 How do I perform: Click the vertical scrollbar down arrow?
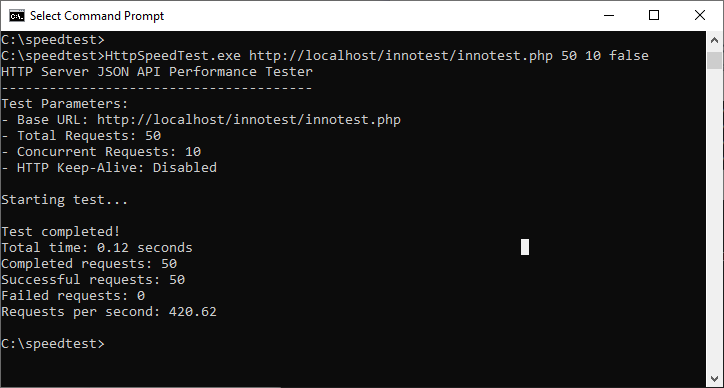pyautogui.click(x=714, y=380)
